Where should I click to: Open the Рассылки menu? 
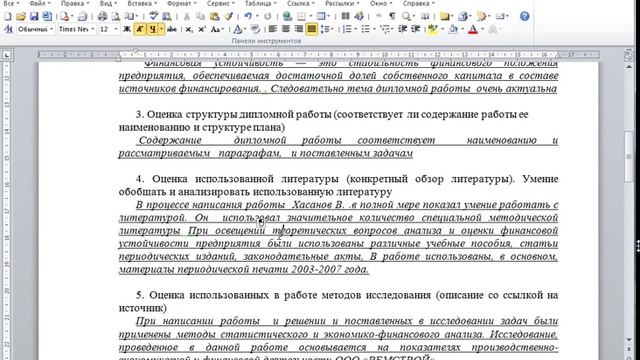[x=342, y=3]
